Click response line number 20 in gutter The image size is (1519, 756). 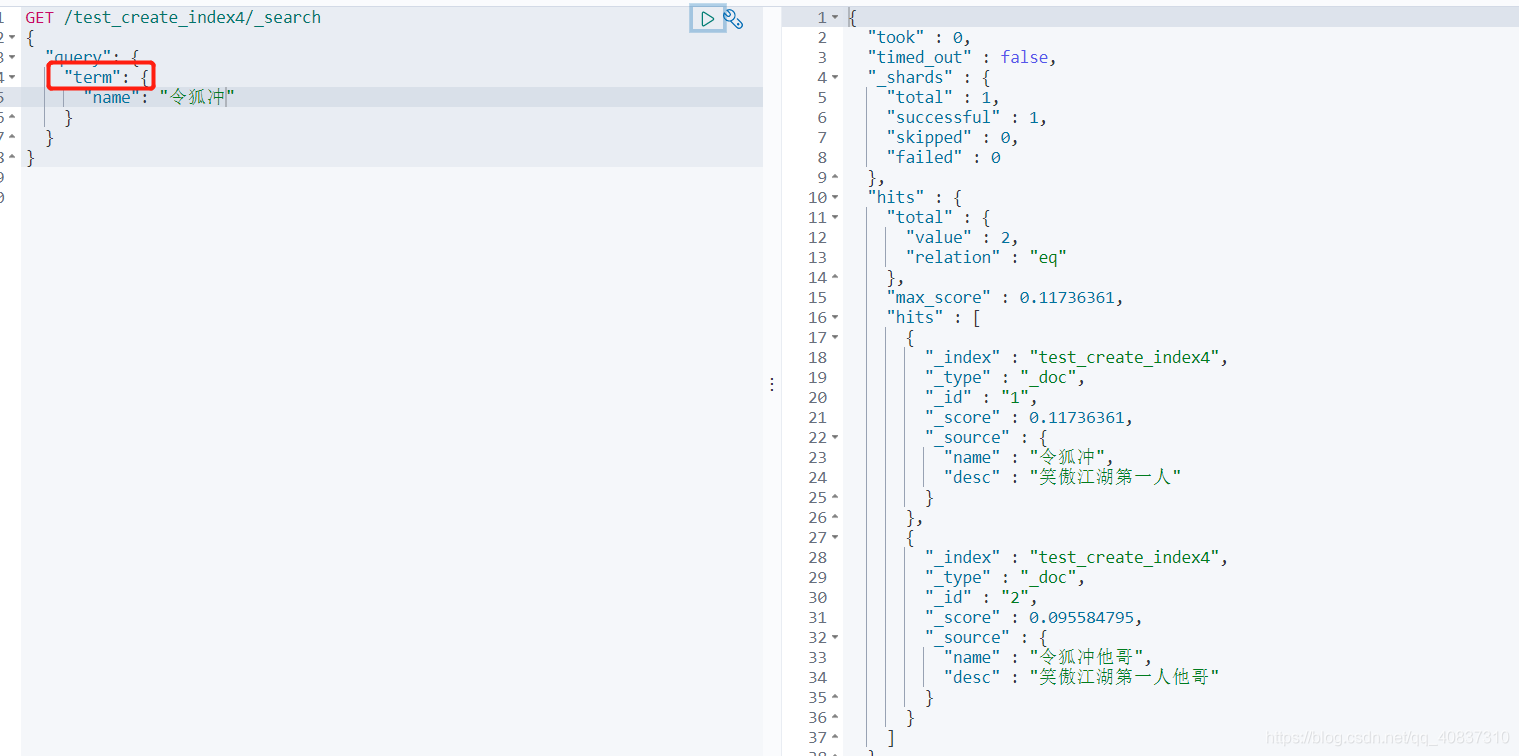coord(817,397)
